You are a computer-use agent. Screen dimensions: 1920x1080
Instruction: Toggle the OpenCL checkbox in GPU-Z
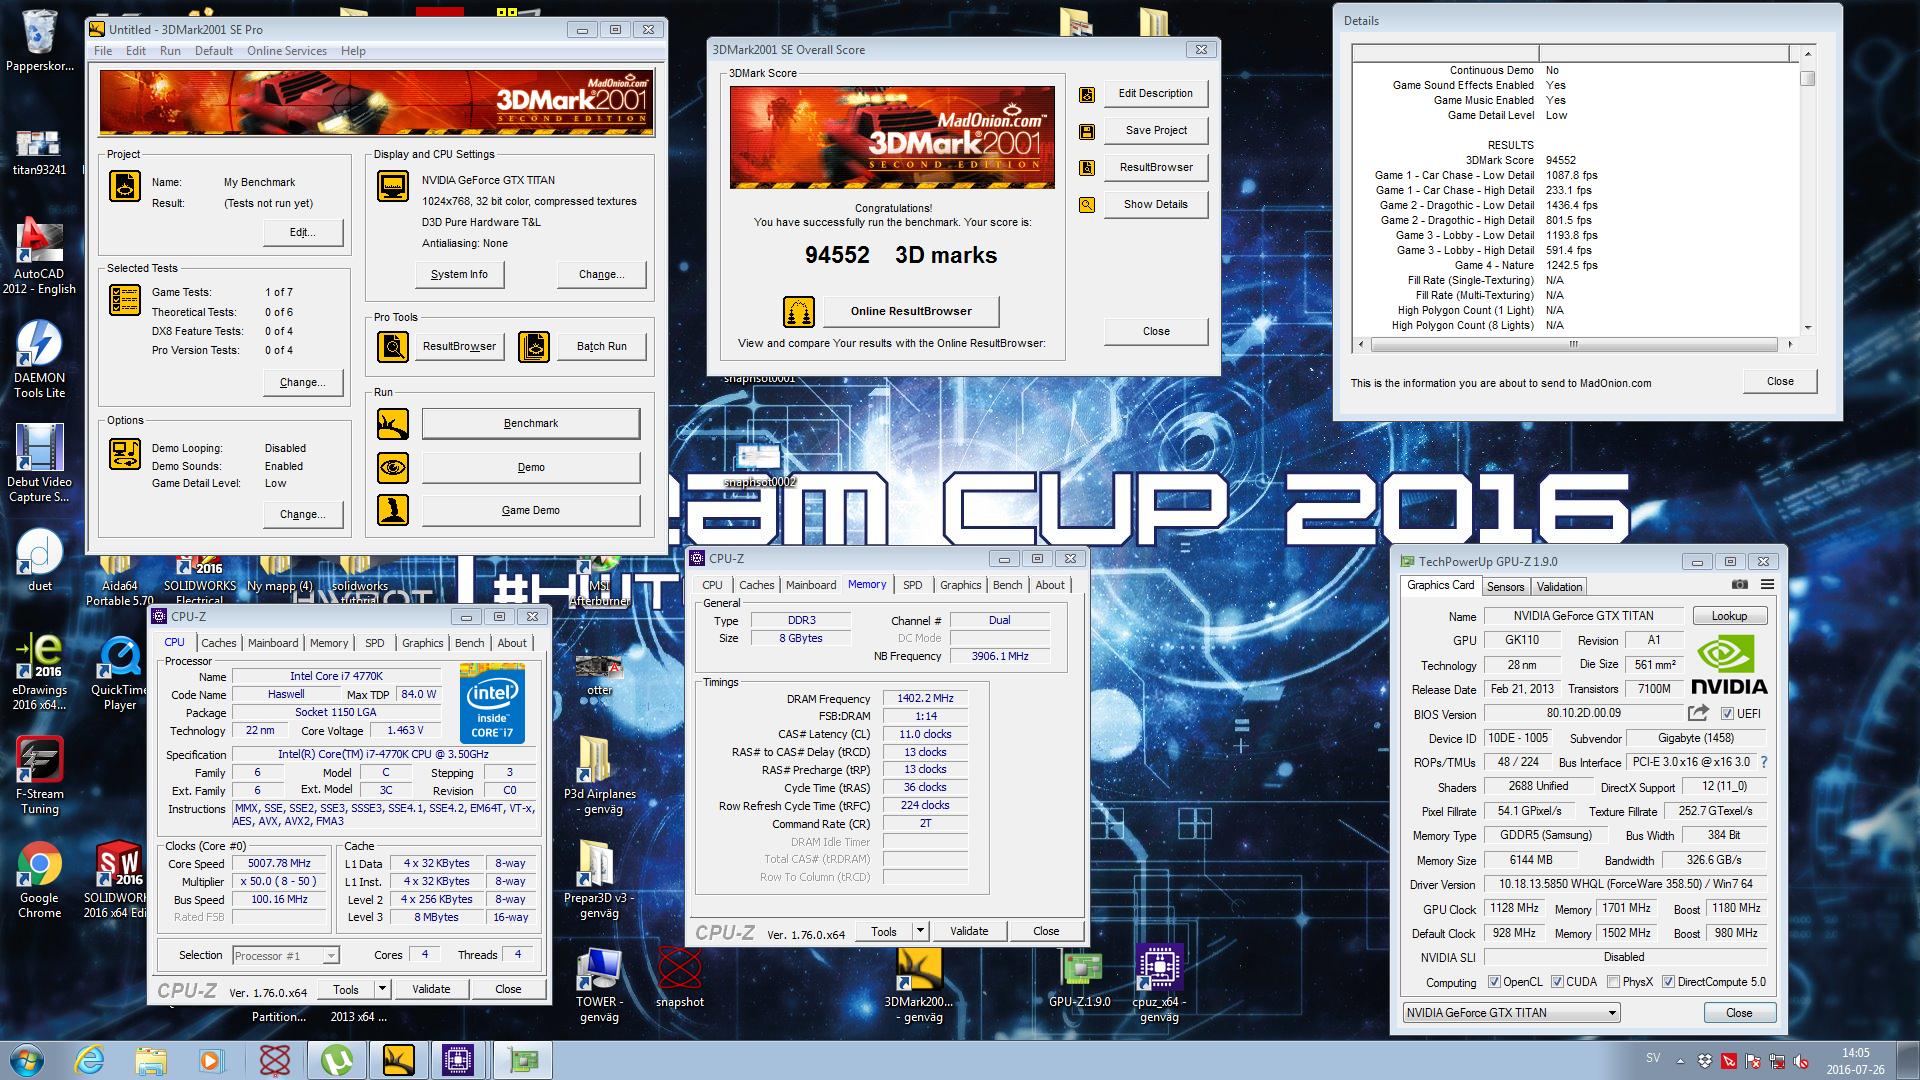click(1494, 982)
